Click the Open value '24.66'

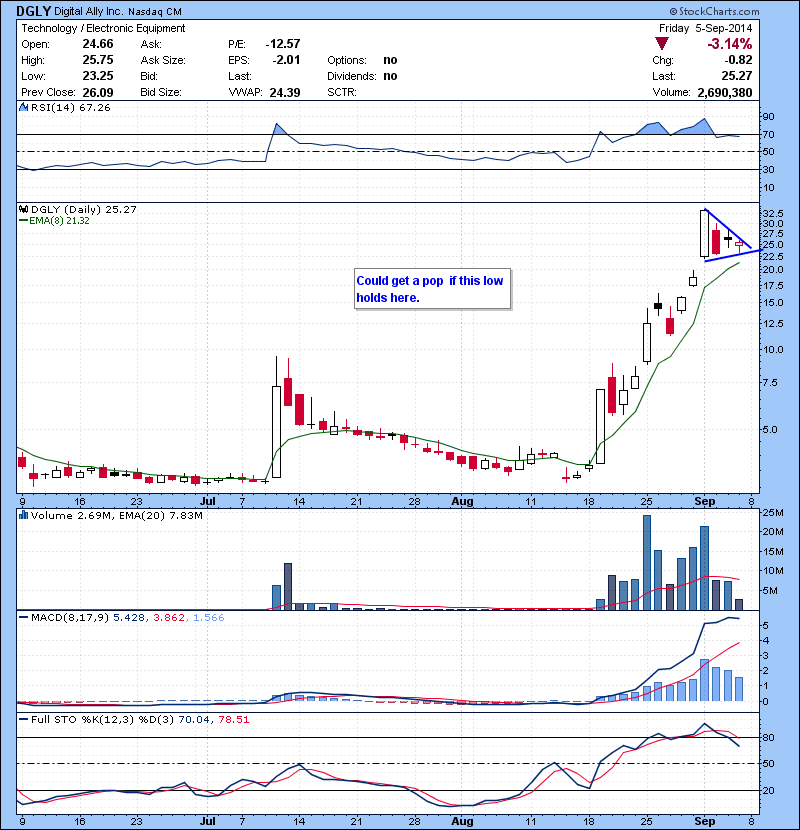(98, 44)
